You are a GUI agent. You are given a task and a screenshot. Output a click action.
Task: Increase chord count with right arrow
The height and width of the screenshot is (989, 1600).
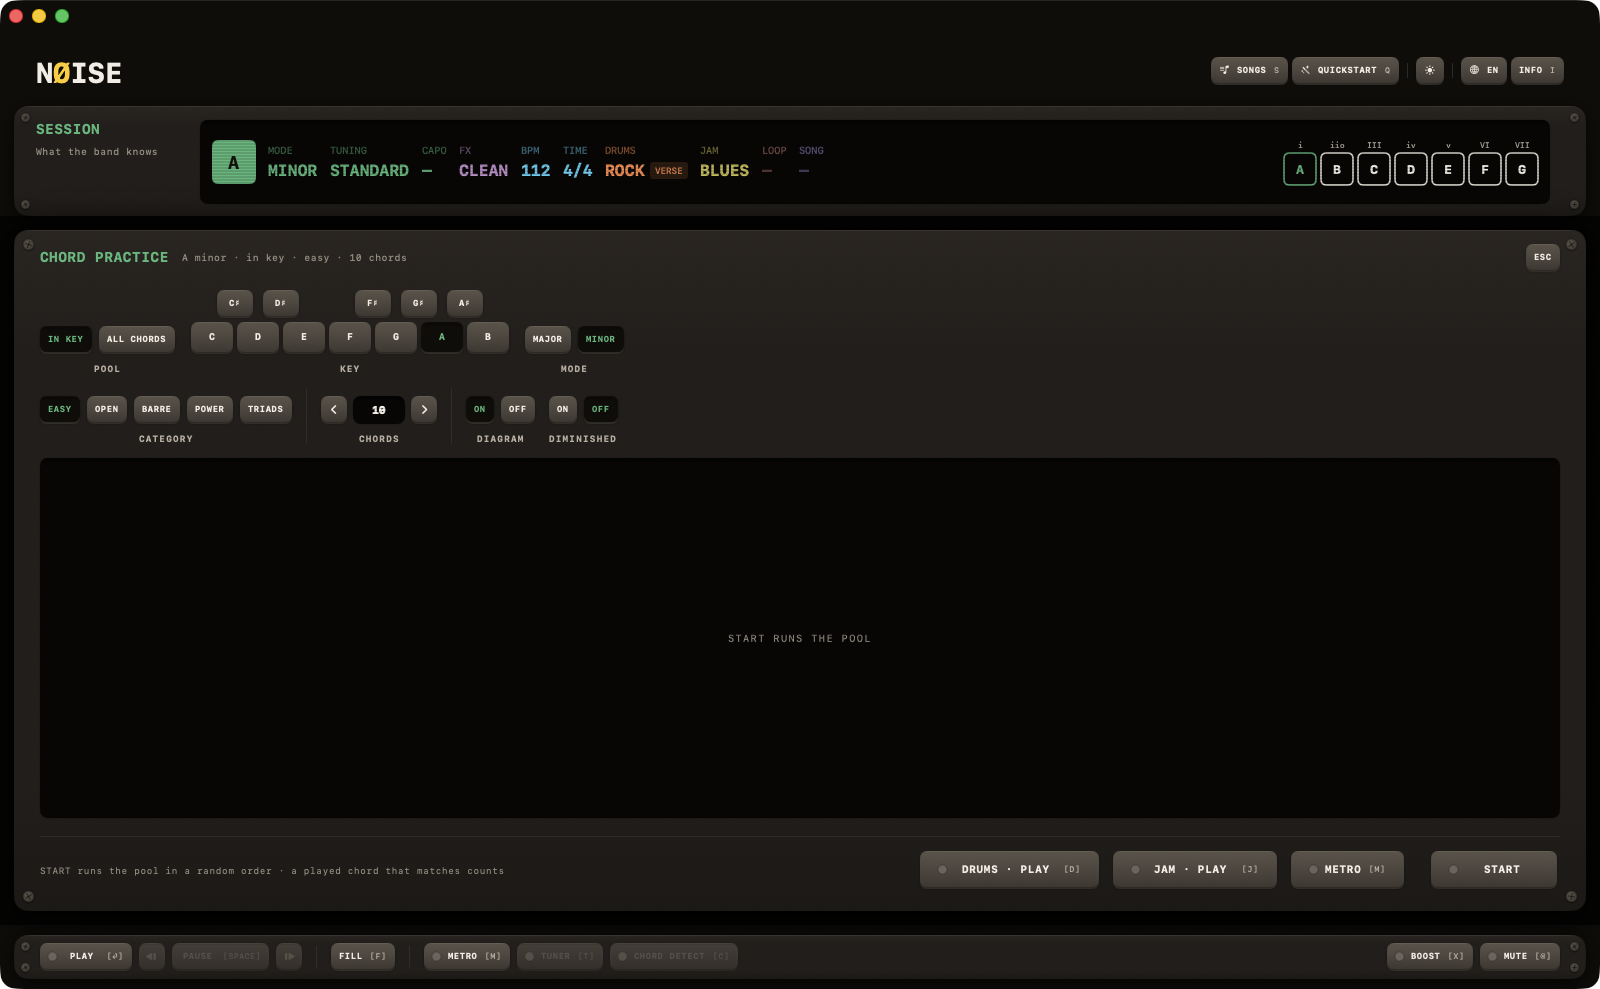coord(424,409)
